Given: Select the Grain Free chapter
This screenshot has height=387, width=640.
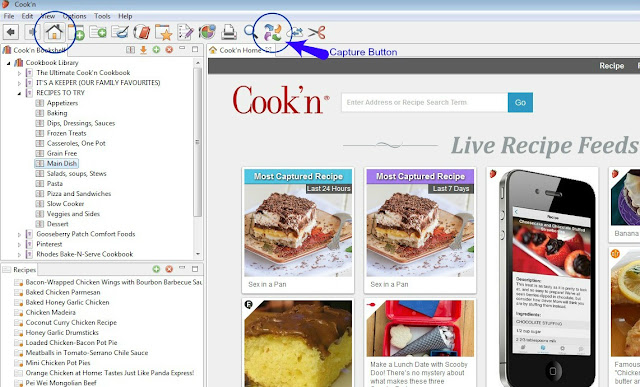Looking at the screenshot, I should tap(62, 153).
